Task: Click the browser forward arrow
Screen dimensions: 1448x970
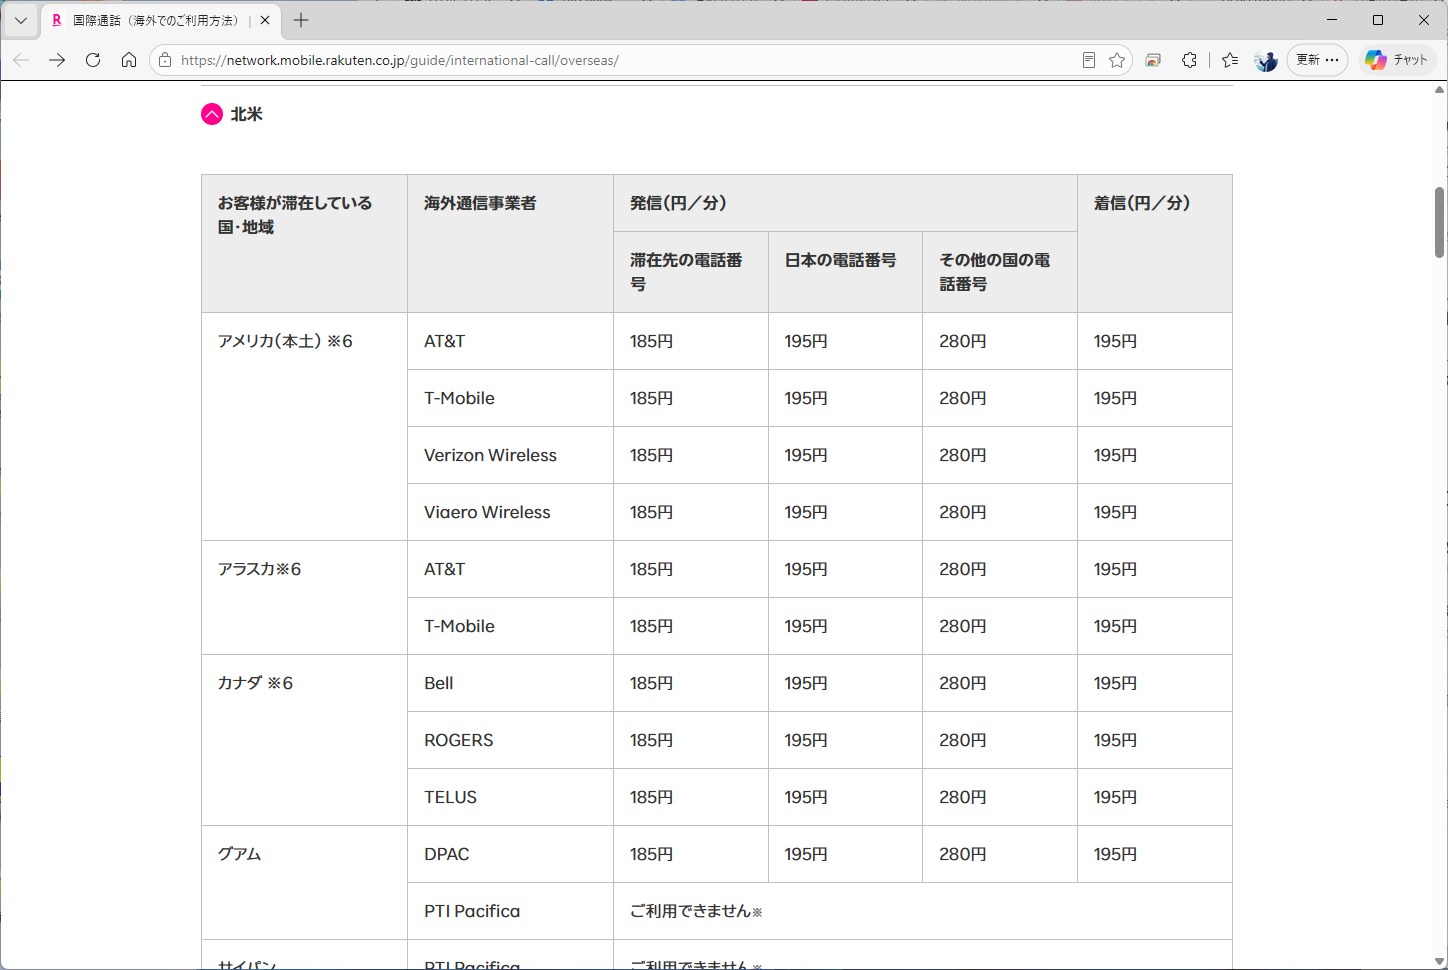Action: point(57,60)
